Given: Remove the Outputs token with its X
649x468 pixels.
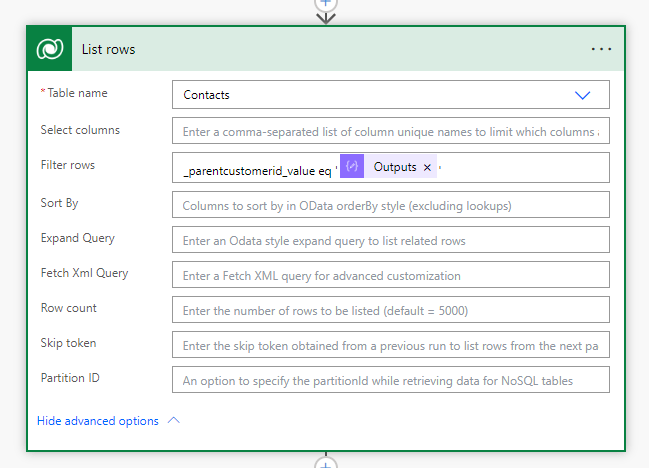Looking at the screenshot, I should (x=427, y=168).
